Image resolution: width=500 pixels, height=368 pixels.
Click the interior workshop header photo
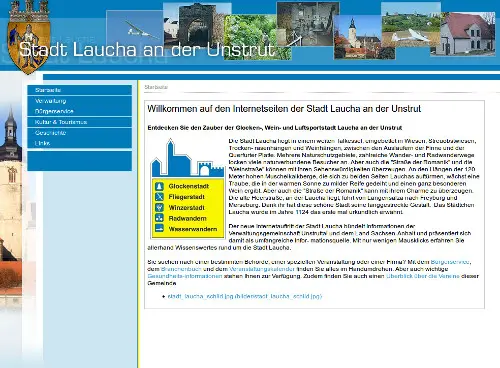pyautogui.click(x=308, y=23)
